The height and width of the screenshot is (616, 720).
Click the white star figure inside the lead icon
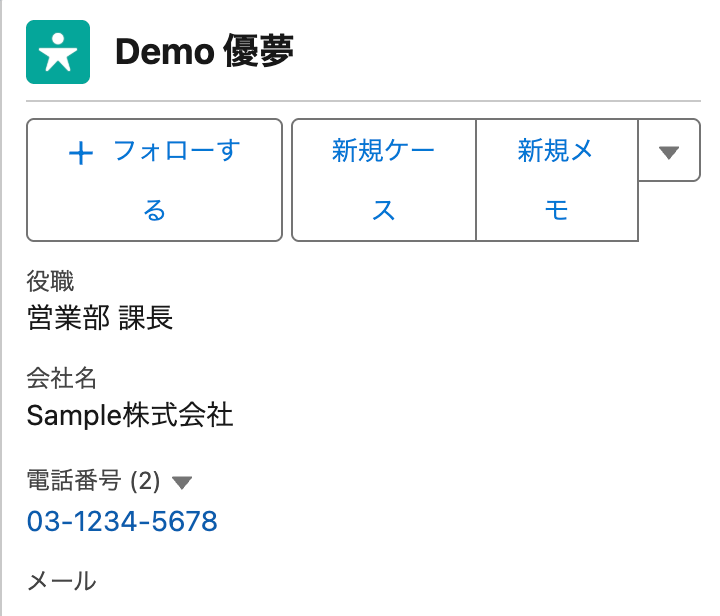58,52
